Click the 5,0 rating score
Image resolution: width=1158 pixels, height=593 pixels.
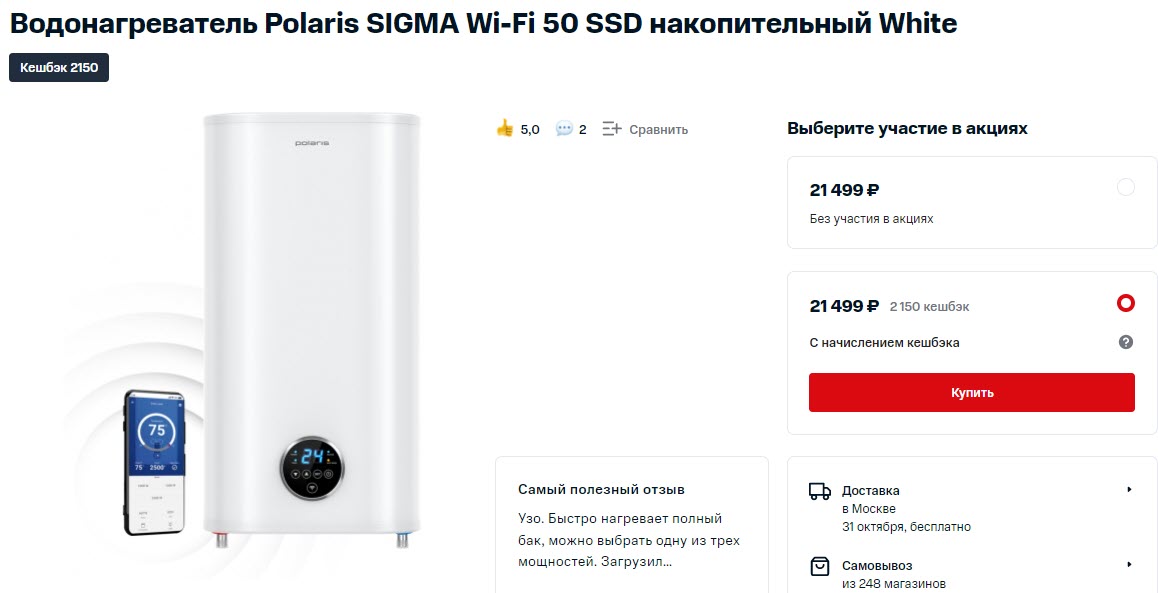click(x=527, y=129)
